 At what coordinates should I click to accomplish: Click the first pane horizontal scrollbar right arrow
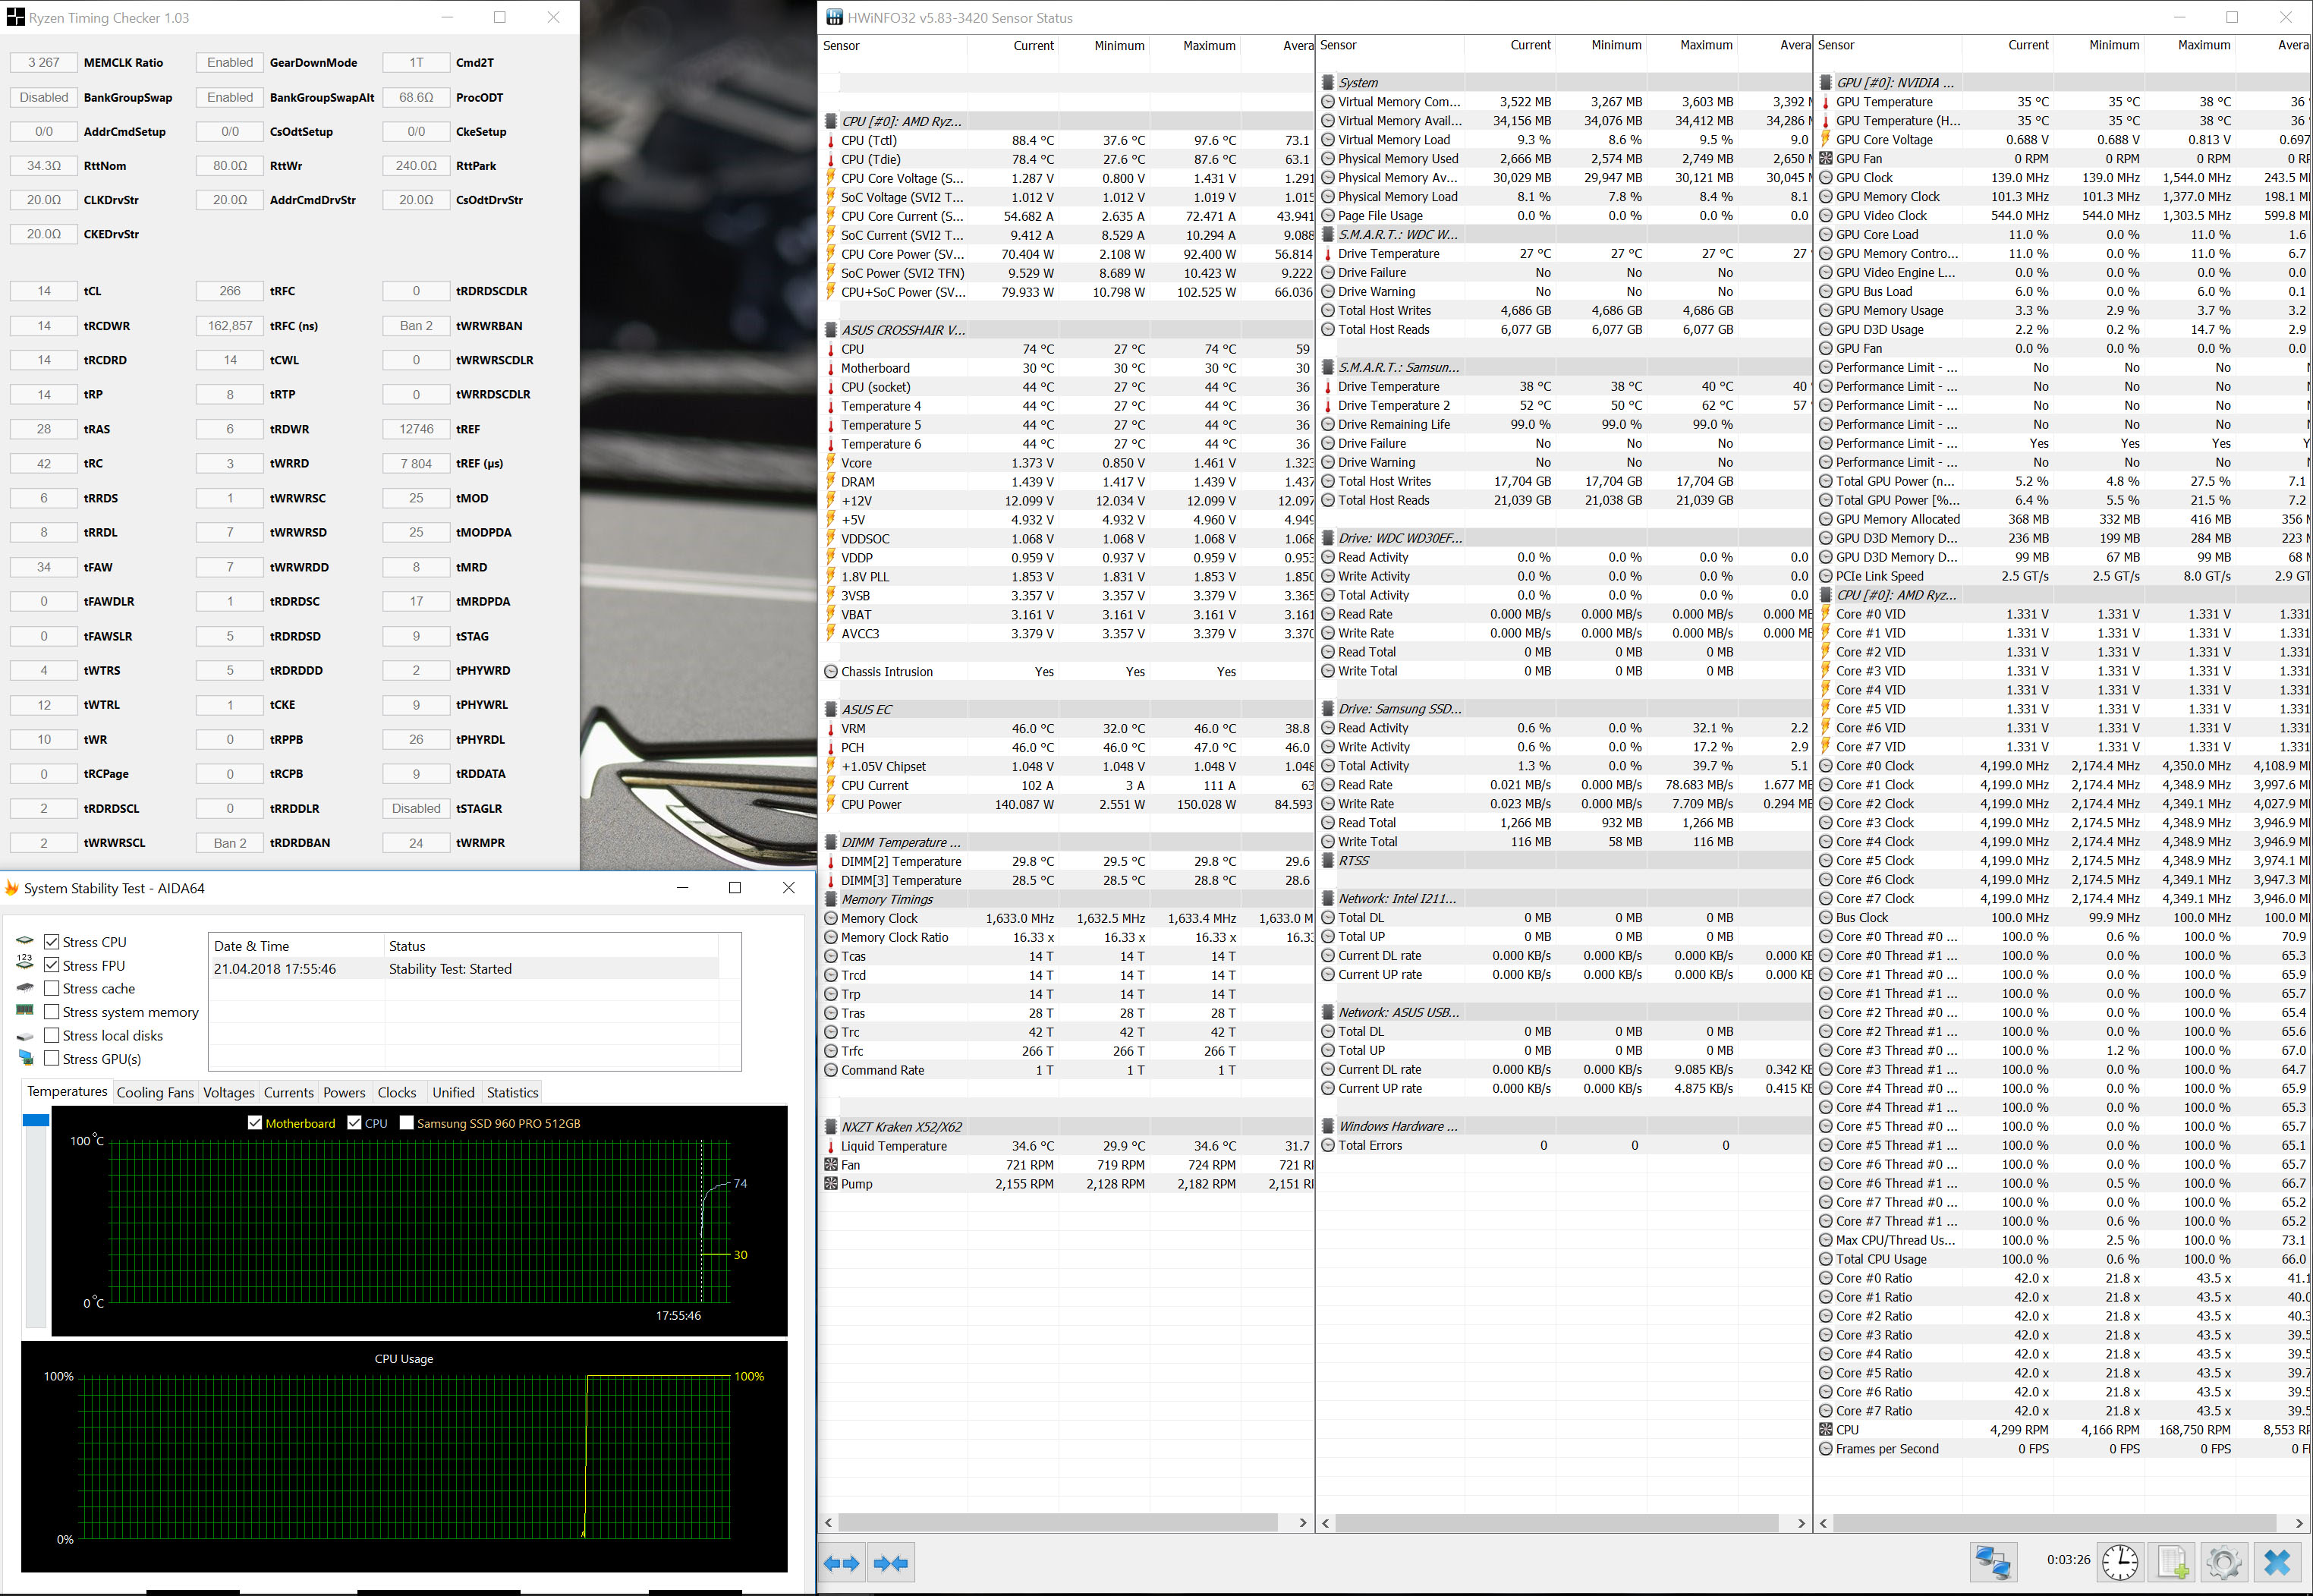coord(1302,1522)
